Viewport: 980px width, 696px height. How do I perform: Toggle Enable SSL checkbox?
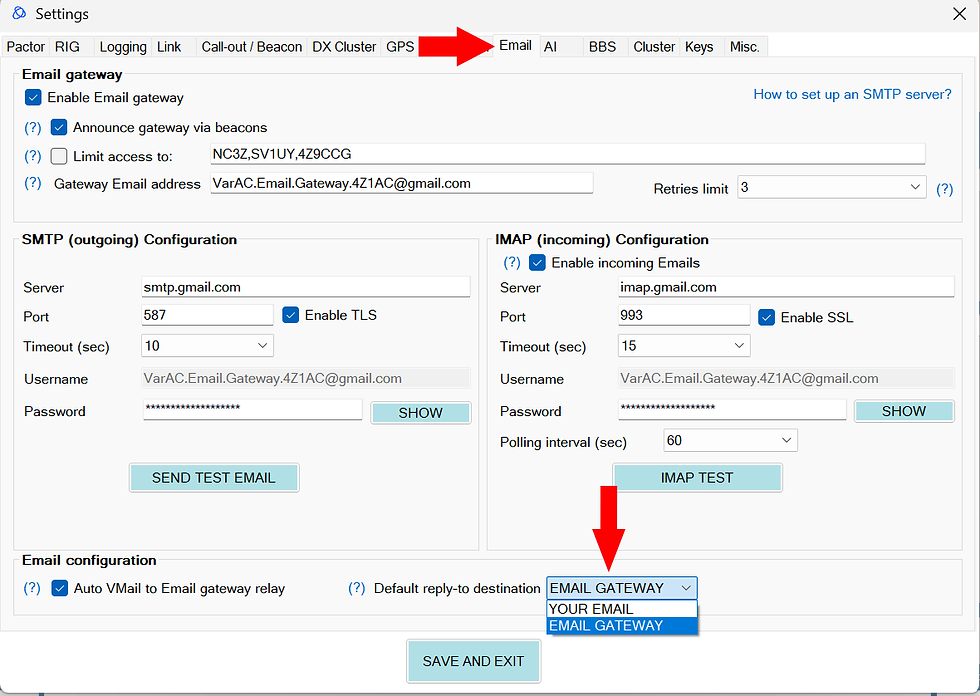766,317
